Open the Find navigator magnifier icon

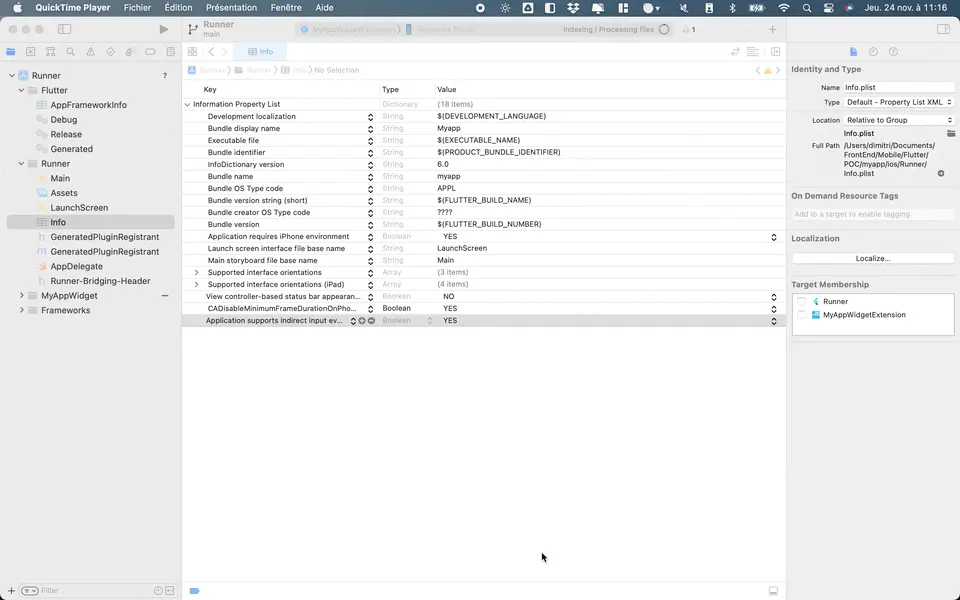pos(70,52)
